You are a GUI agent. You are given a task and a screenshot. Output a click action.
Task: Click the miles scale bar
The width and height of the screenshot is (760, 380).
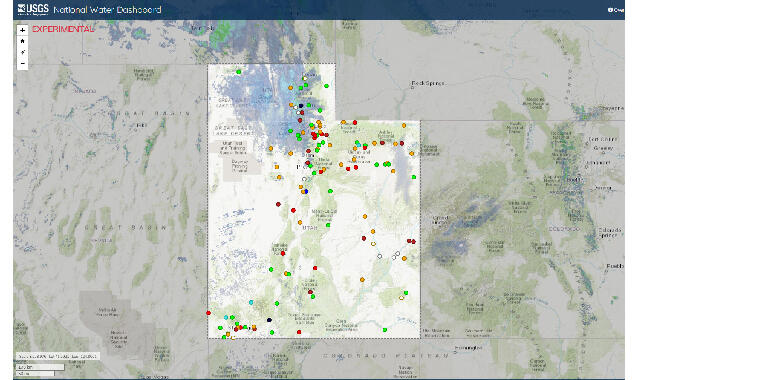coord(35,373)
